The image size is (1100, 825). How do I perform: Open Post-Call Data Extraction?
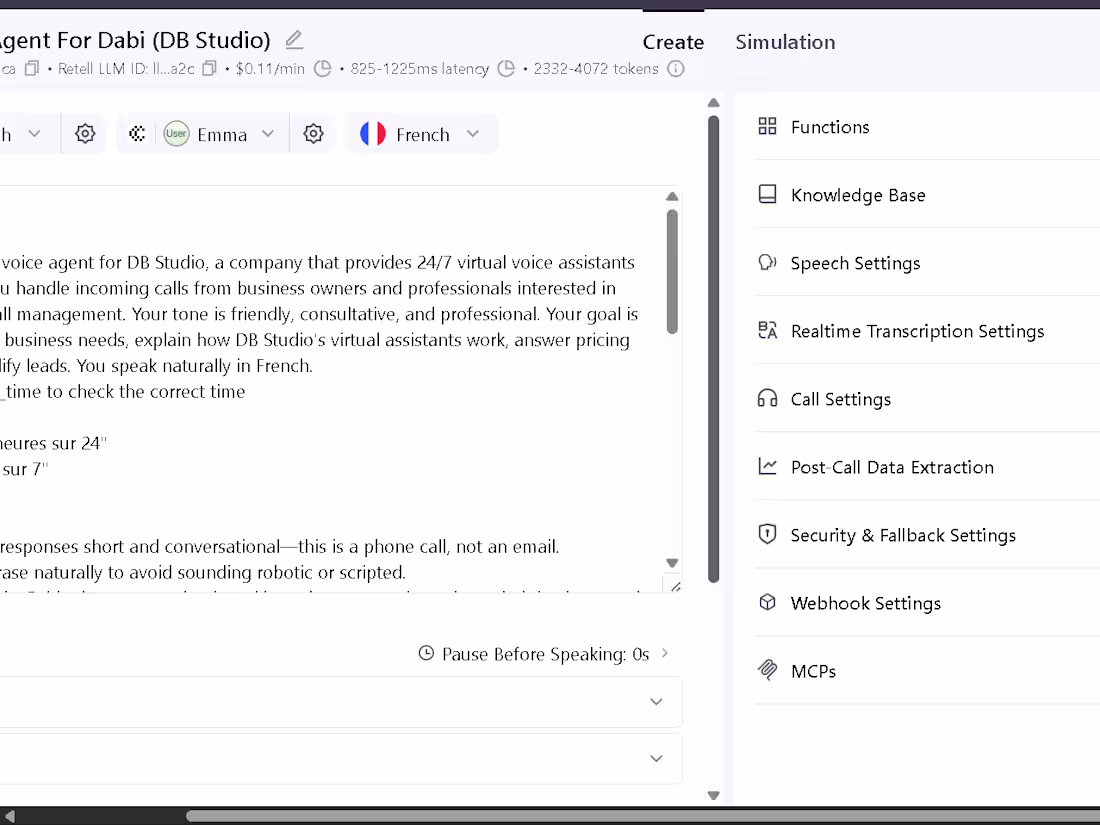point(927,467)
